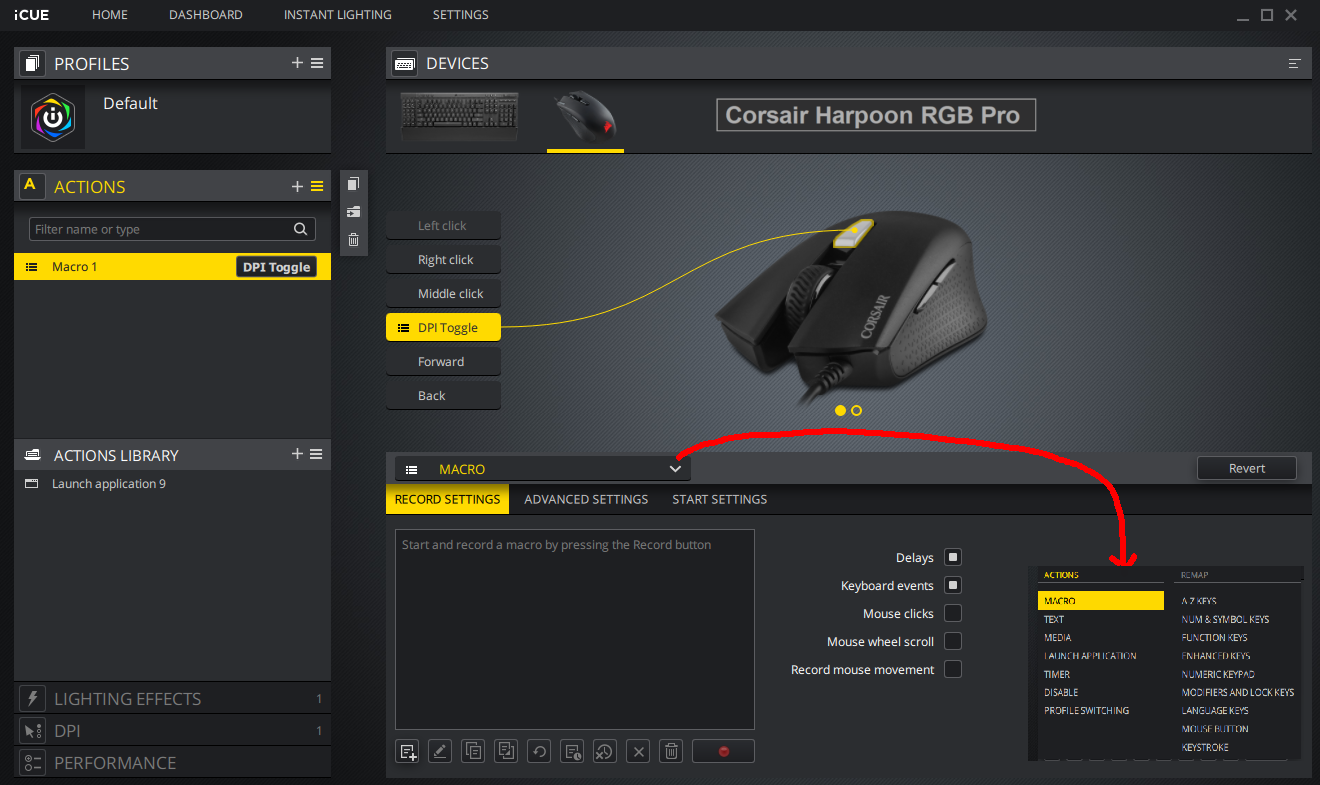
Task: Open the MACRO action type dropdown
Action: [x=542, y=469]
